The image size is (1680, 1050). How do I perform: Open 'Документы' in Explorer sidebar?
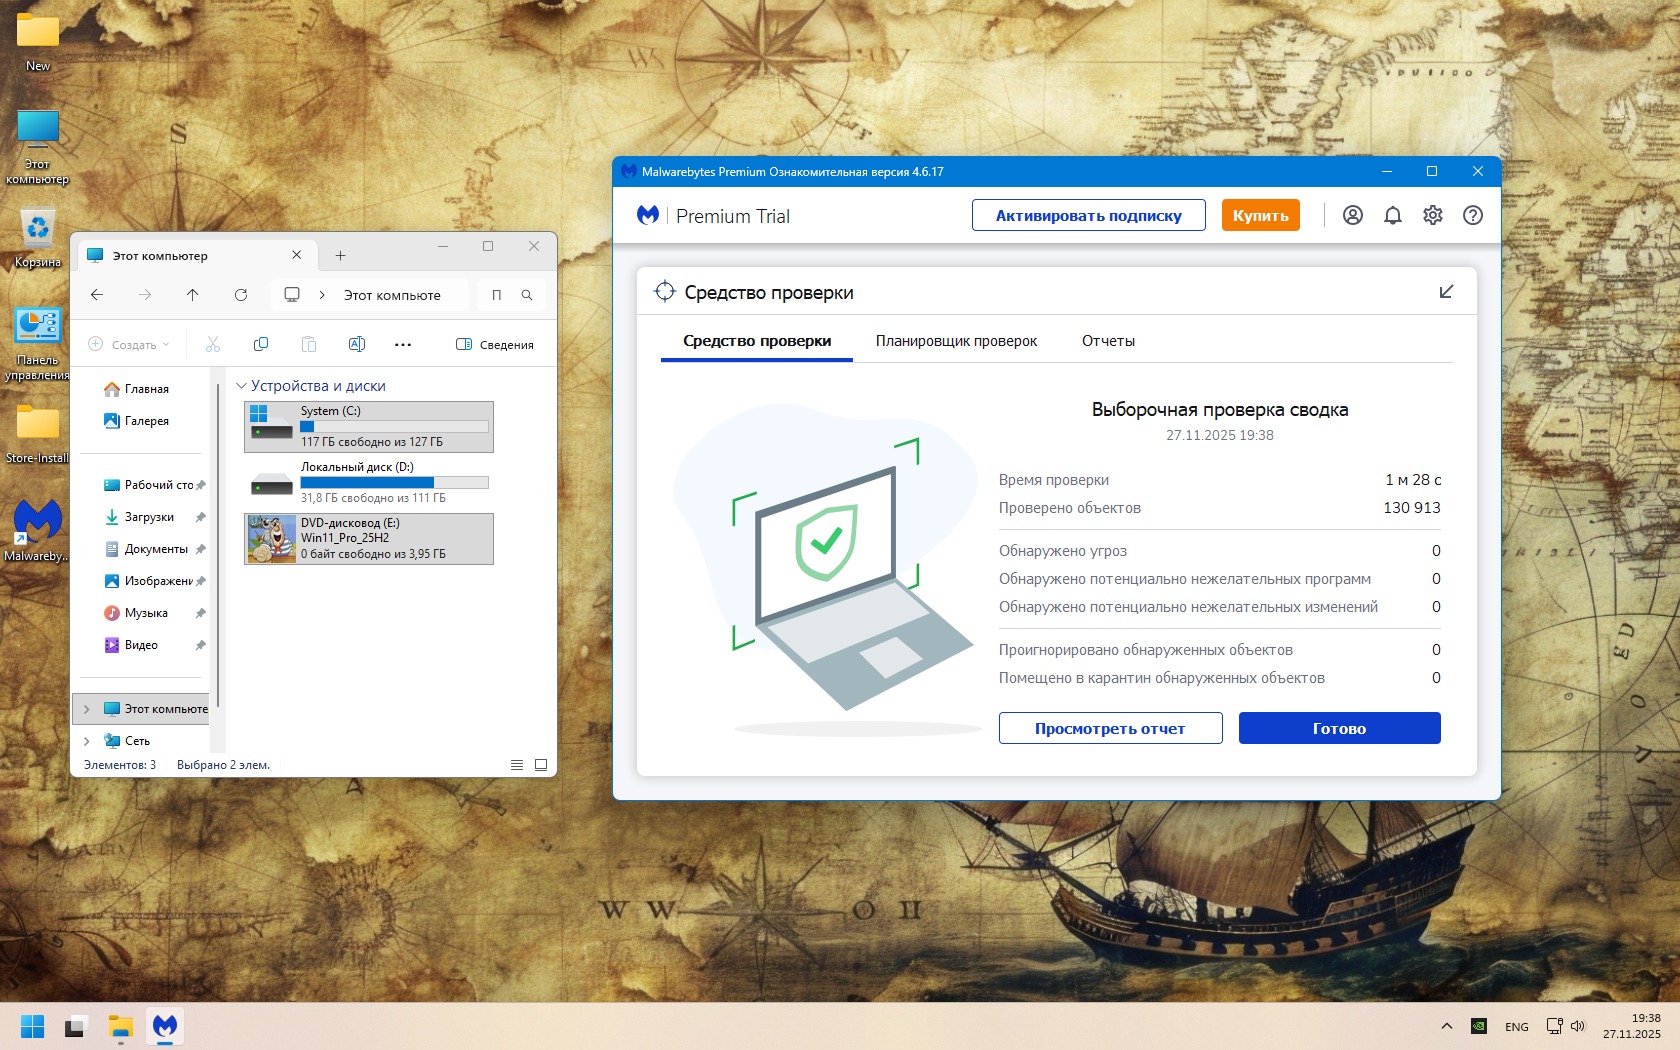pos(147,549)
